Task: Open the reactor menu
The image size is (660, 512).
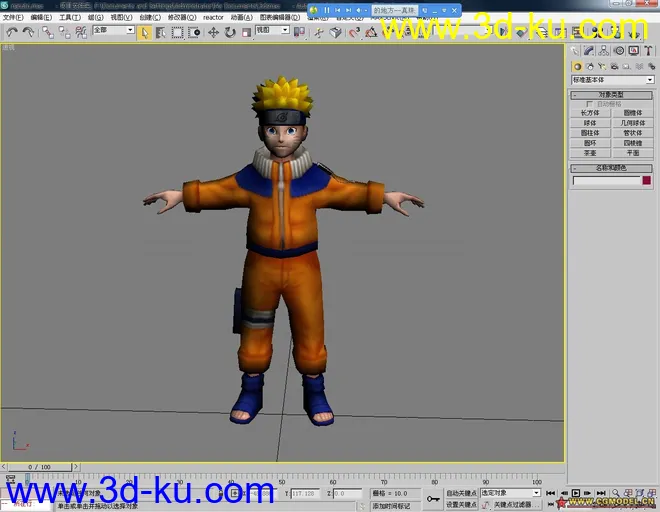Action: click(213, 17)
